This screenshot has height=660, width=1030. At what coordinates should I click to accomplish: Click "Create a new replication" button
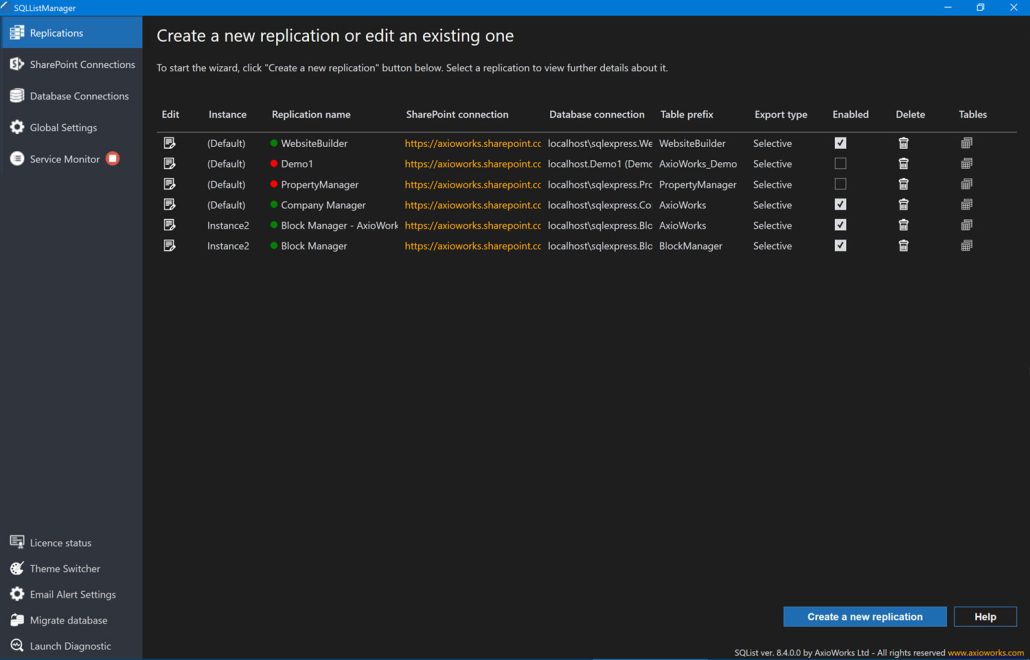coord(864,617)
